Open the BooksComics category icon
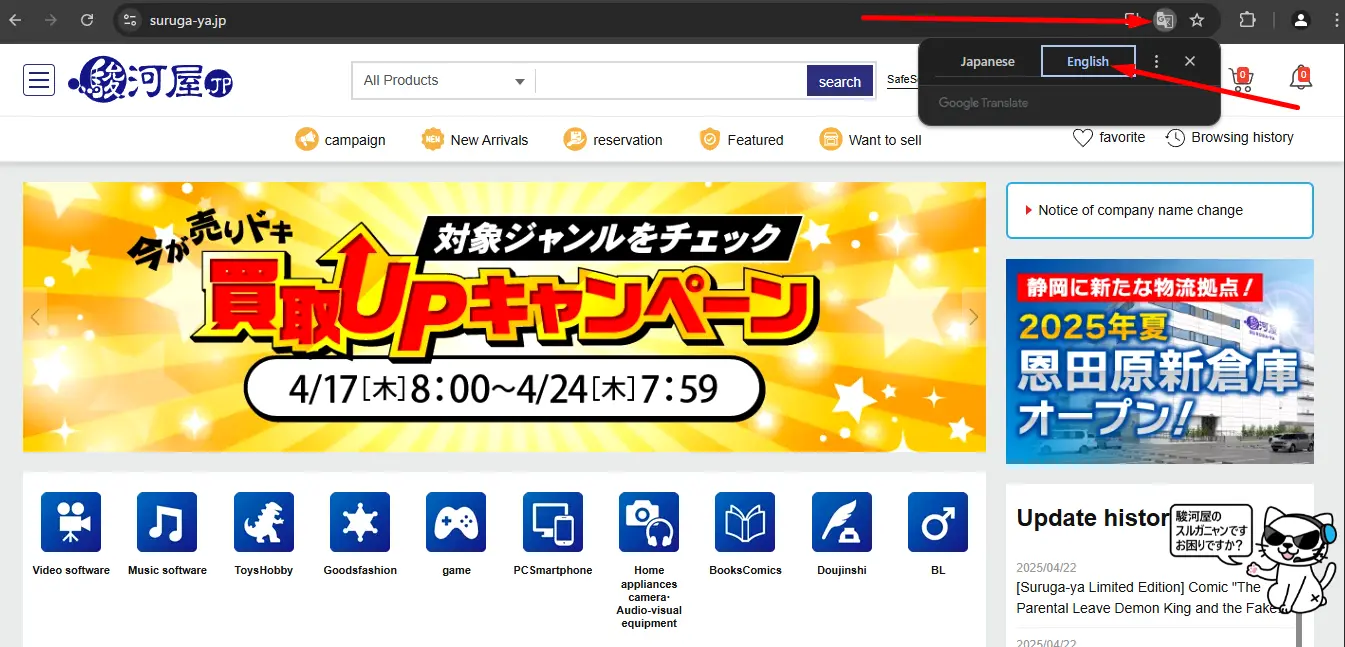 point(744,521)
